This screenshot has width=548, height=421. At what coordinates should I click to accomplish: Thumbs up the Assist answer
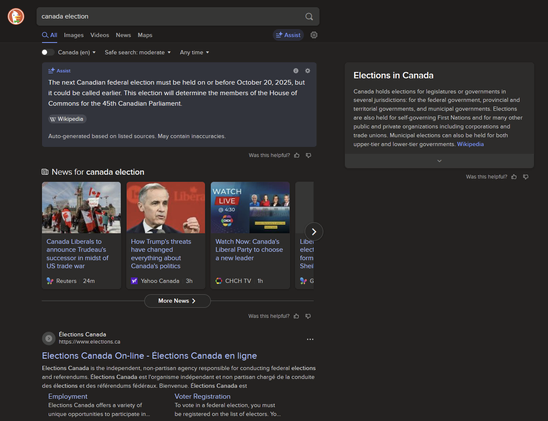(x=297, y=155)
